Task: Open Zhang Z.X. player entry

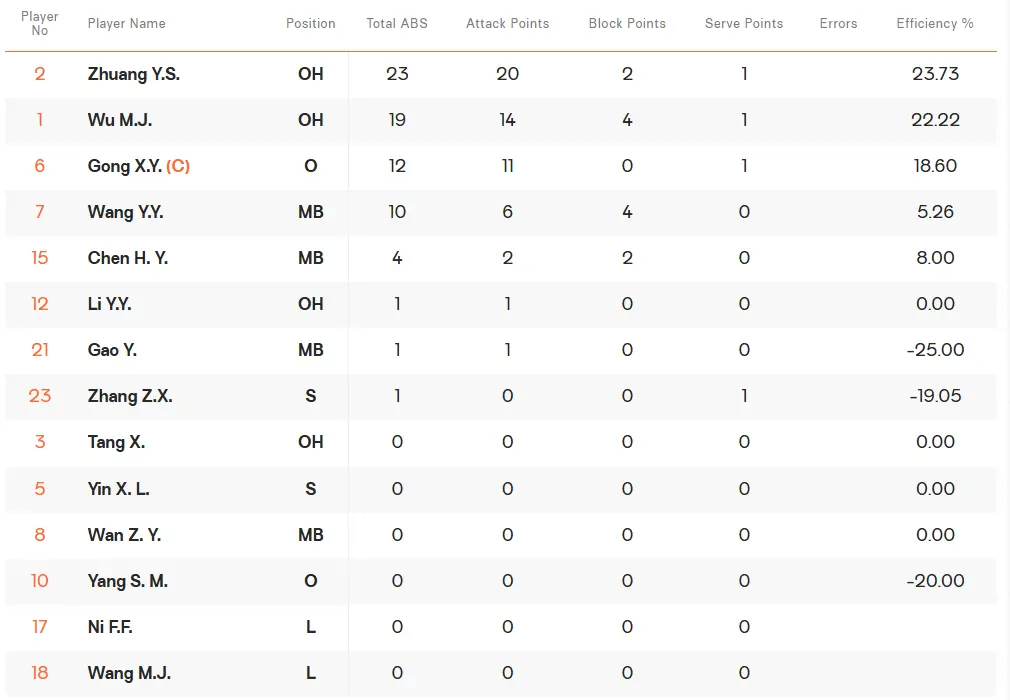Action: [x=130, y=396]
